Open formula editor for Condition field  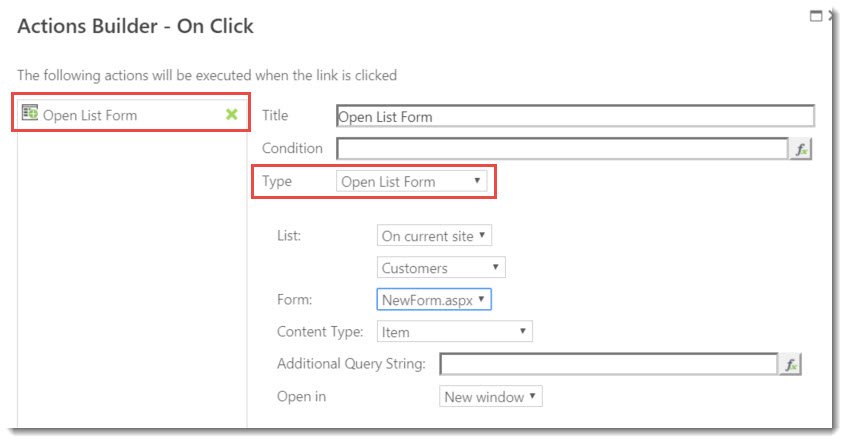(x=801, y=149)
